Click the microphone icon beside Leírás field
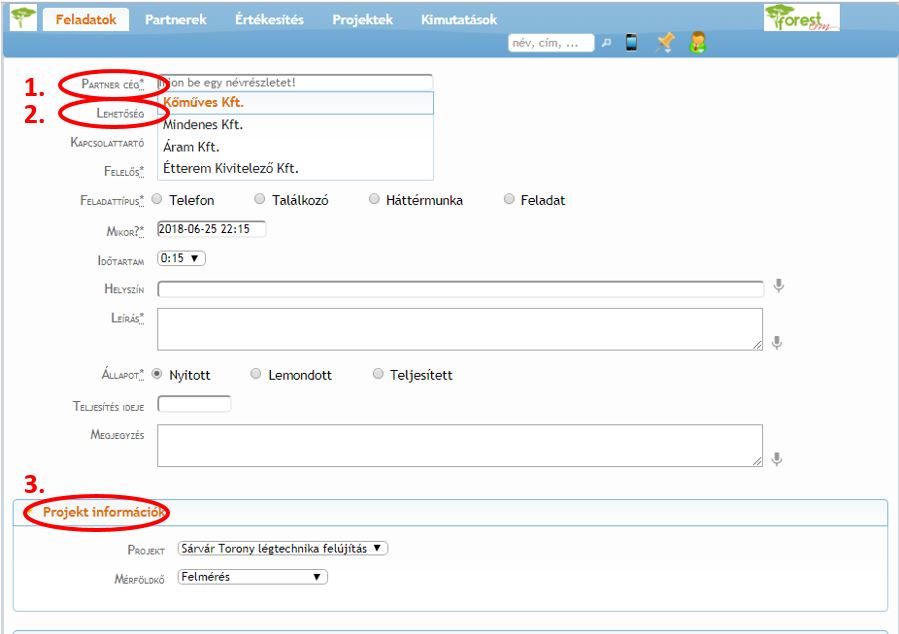The height and width of the screenshot is (634, 899). click(x=778, y=343)
